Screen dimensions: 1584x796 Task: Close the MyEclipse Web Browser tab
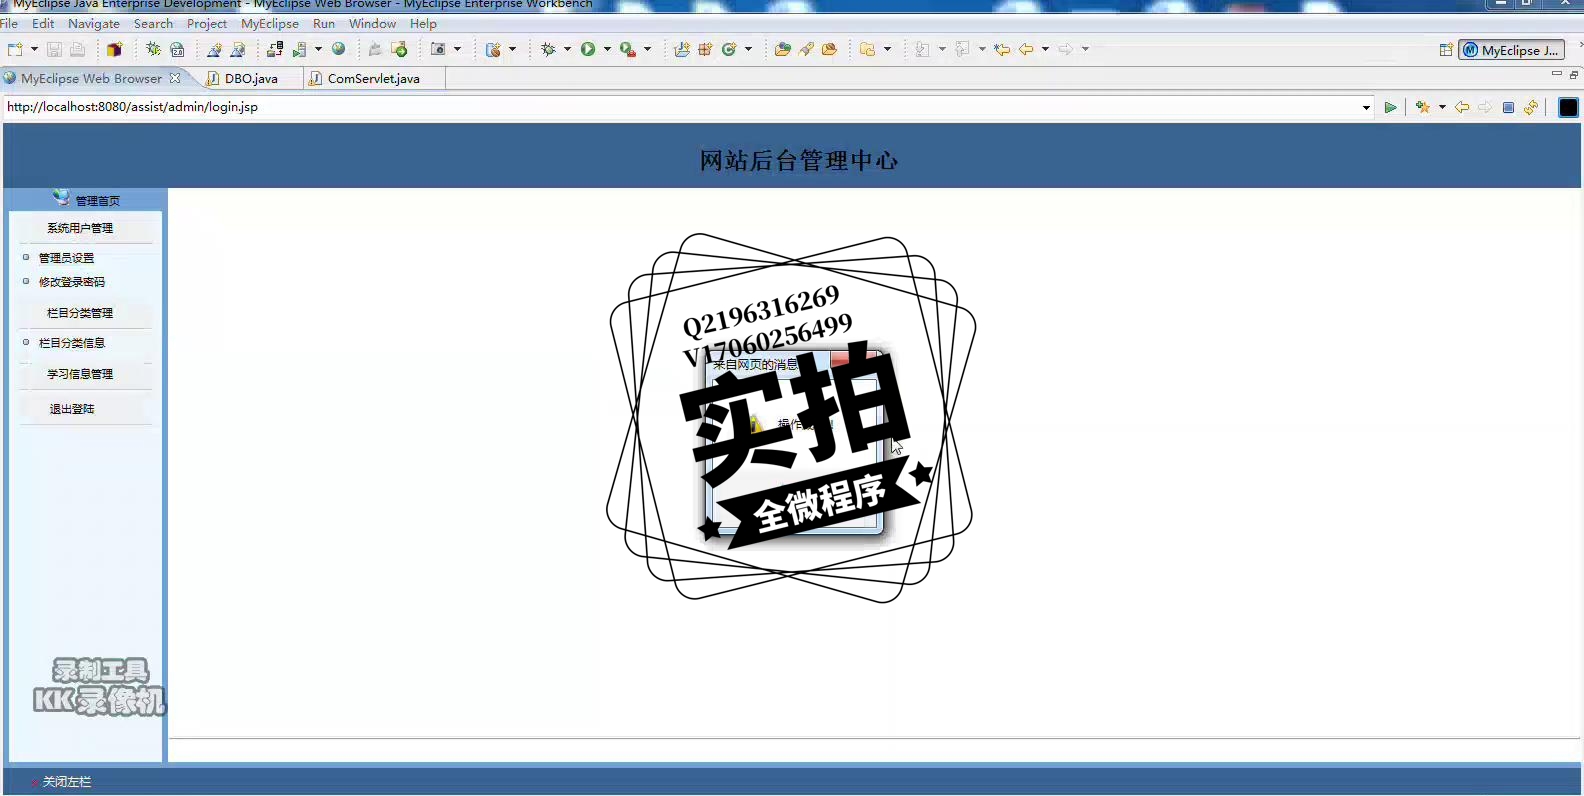pos(175,78)
